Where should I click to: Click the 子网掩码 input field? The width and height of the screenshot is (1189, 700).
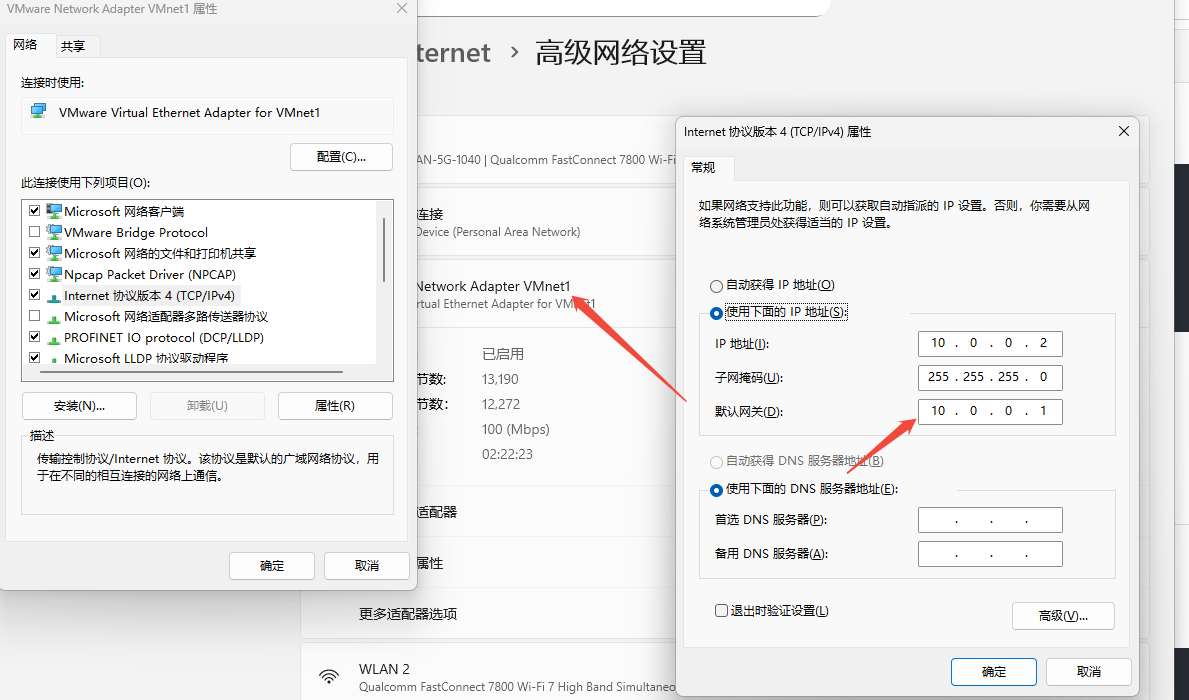(x=990, y=377)
